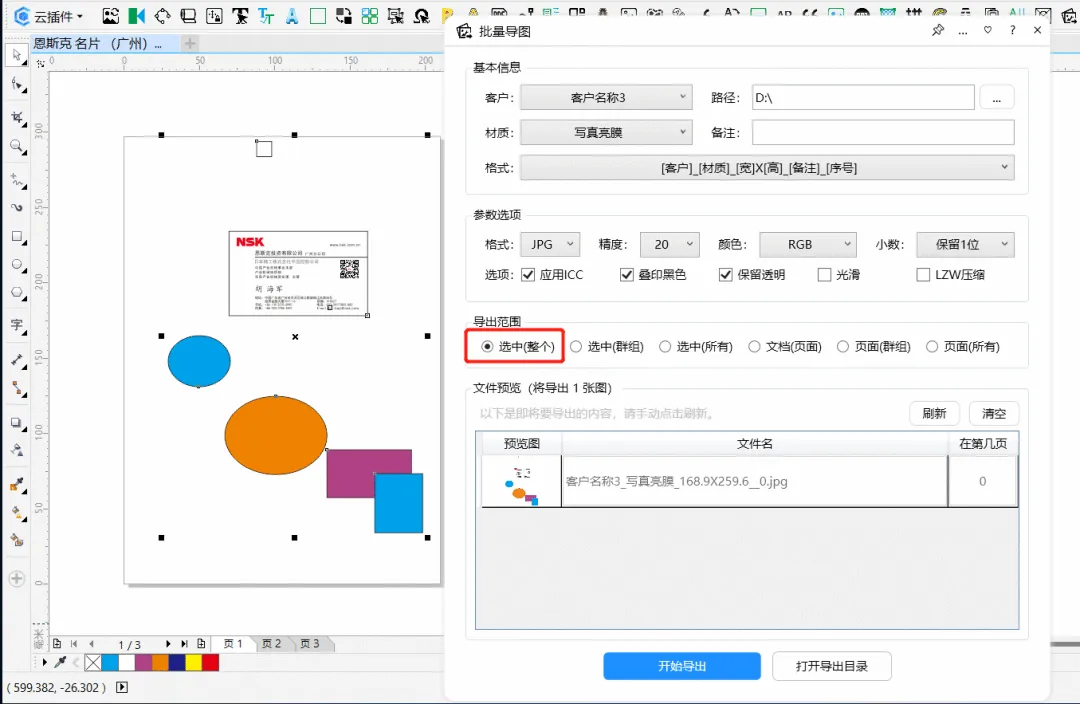This screenshot has width=1080, height=704.
Task: Select the 选中(所有) export range option
Action: pos(696,346)
